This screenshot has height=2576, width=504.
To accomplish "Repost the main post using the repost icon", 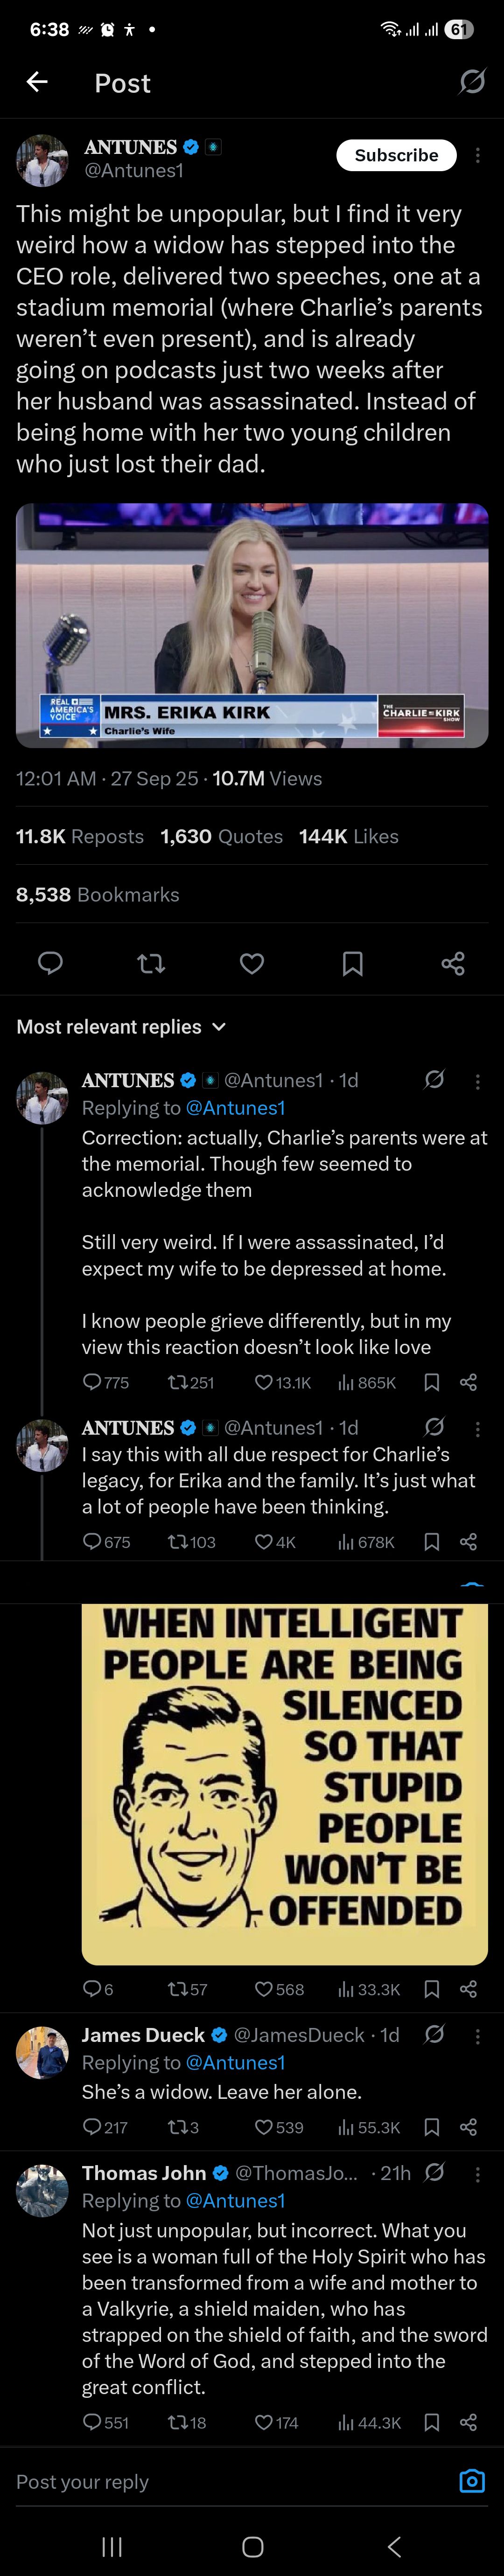I will 151,963.
